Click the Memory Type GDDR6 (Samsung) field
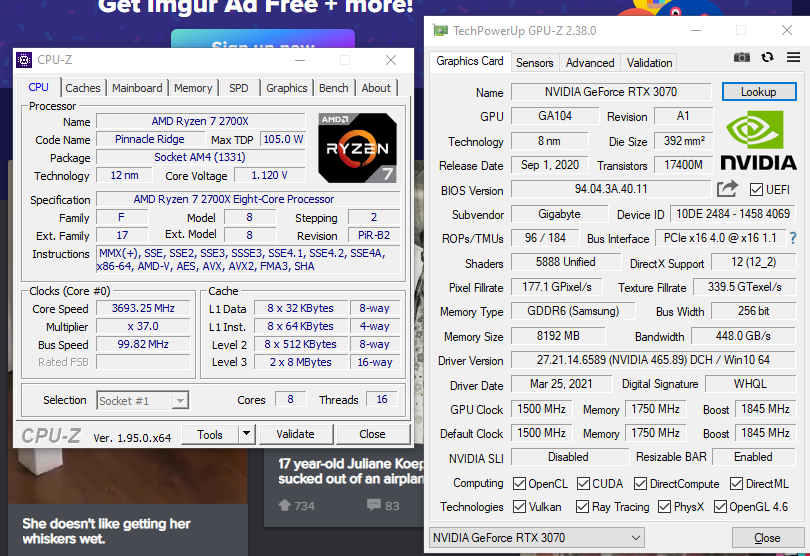Viewport: 810px width, 556px height. click(573, 311)
